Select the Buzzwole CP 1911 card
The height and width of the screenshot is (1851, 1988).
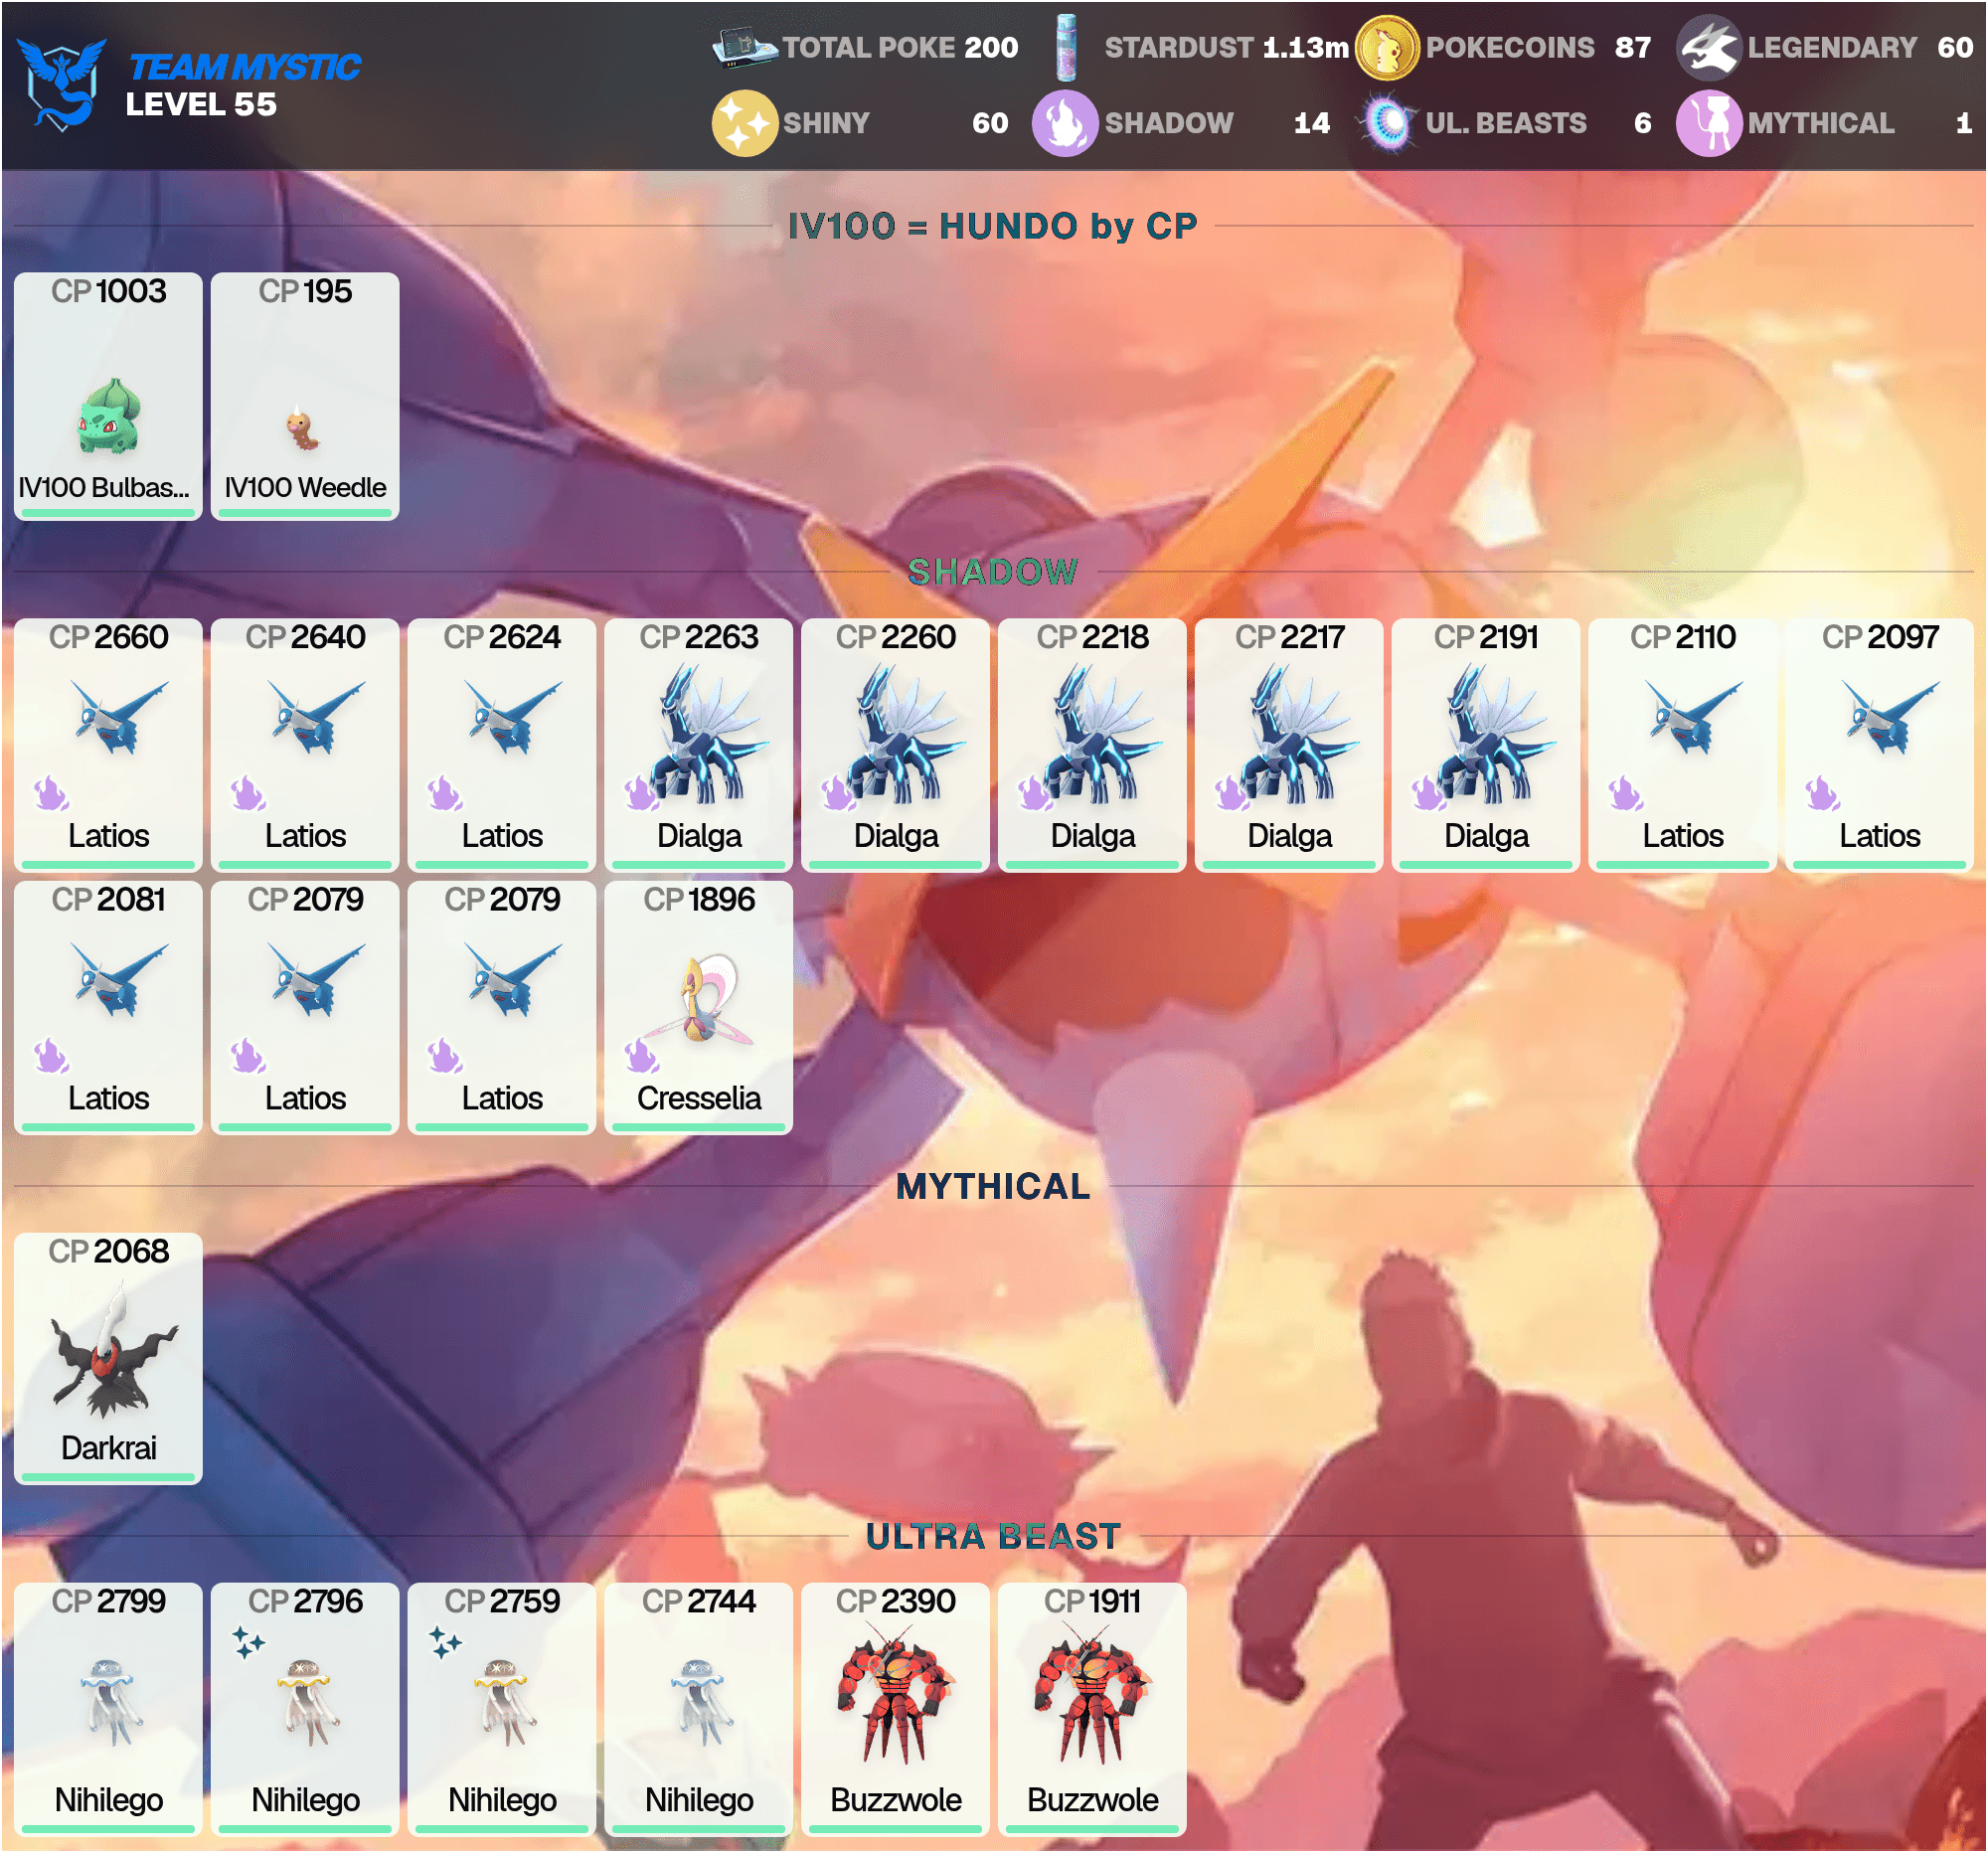click(1092, 1709)
